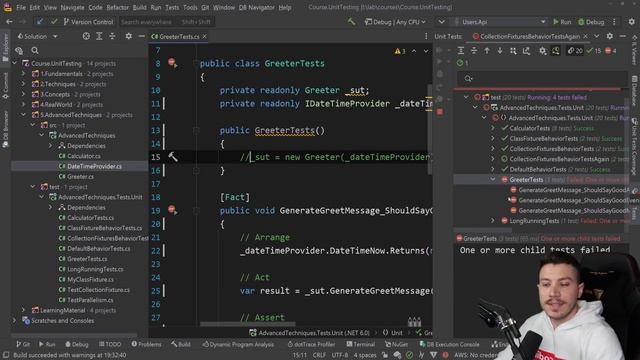Collapse 5.AdvancedTechniques folder in solution tree
The height and width of the screenshot is (360, 640).
click(24, 115)
